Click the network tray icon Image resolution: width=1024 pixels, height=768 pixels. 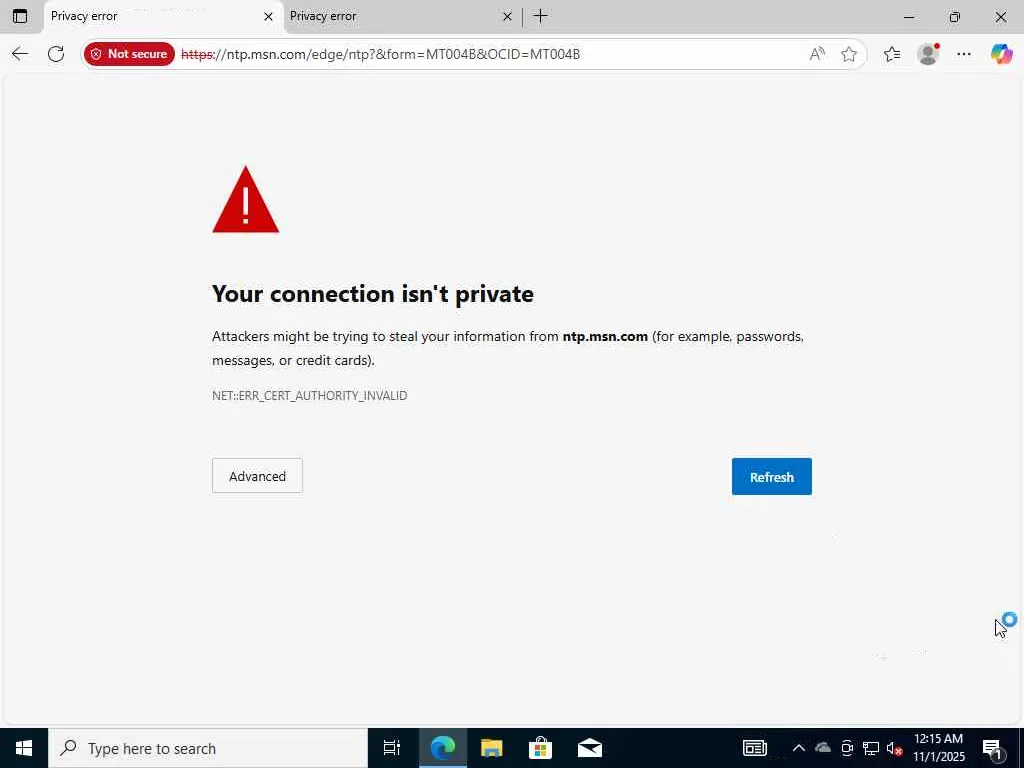point(871,748)
